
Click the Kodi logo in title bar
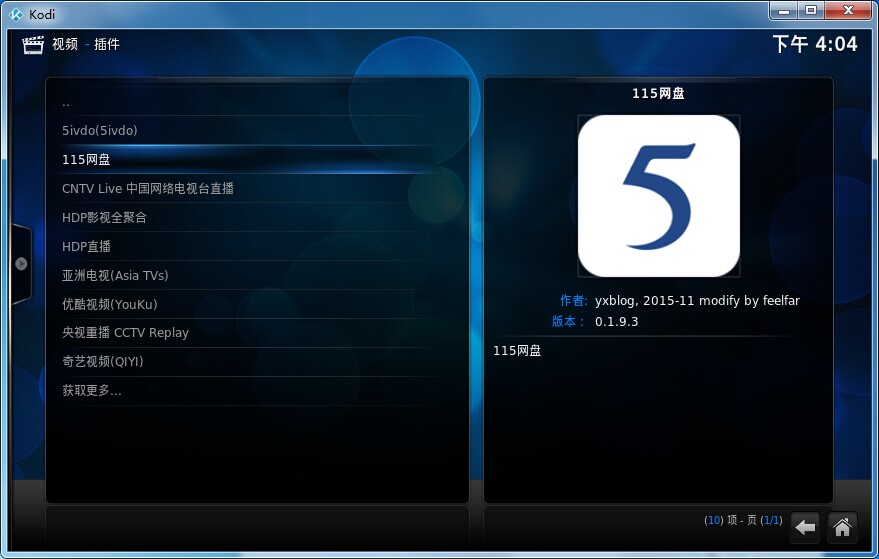point(15,13)
